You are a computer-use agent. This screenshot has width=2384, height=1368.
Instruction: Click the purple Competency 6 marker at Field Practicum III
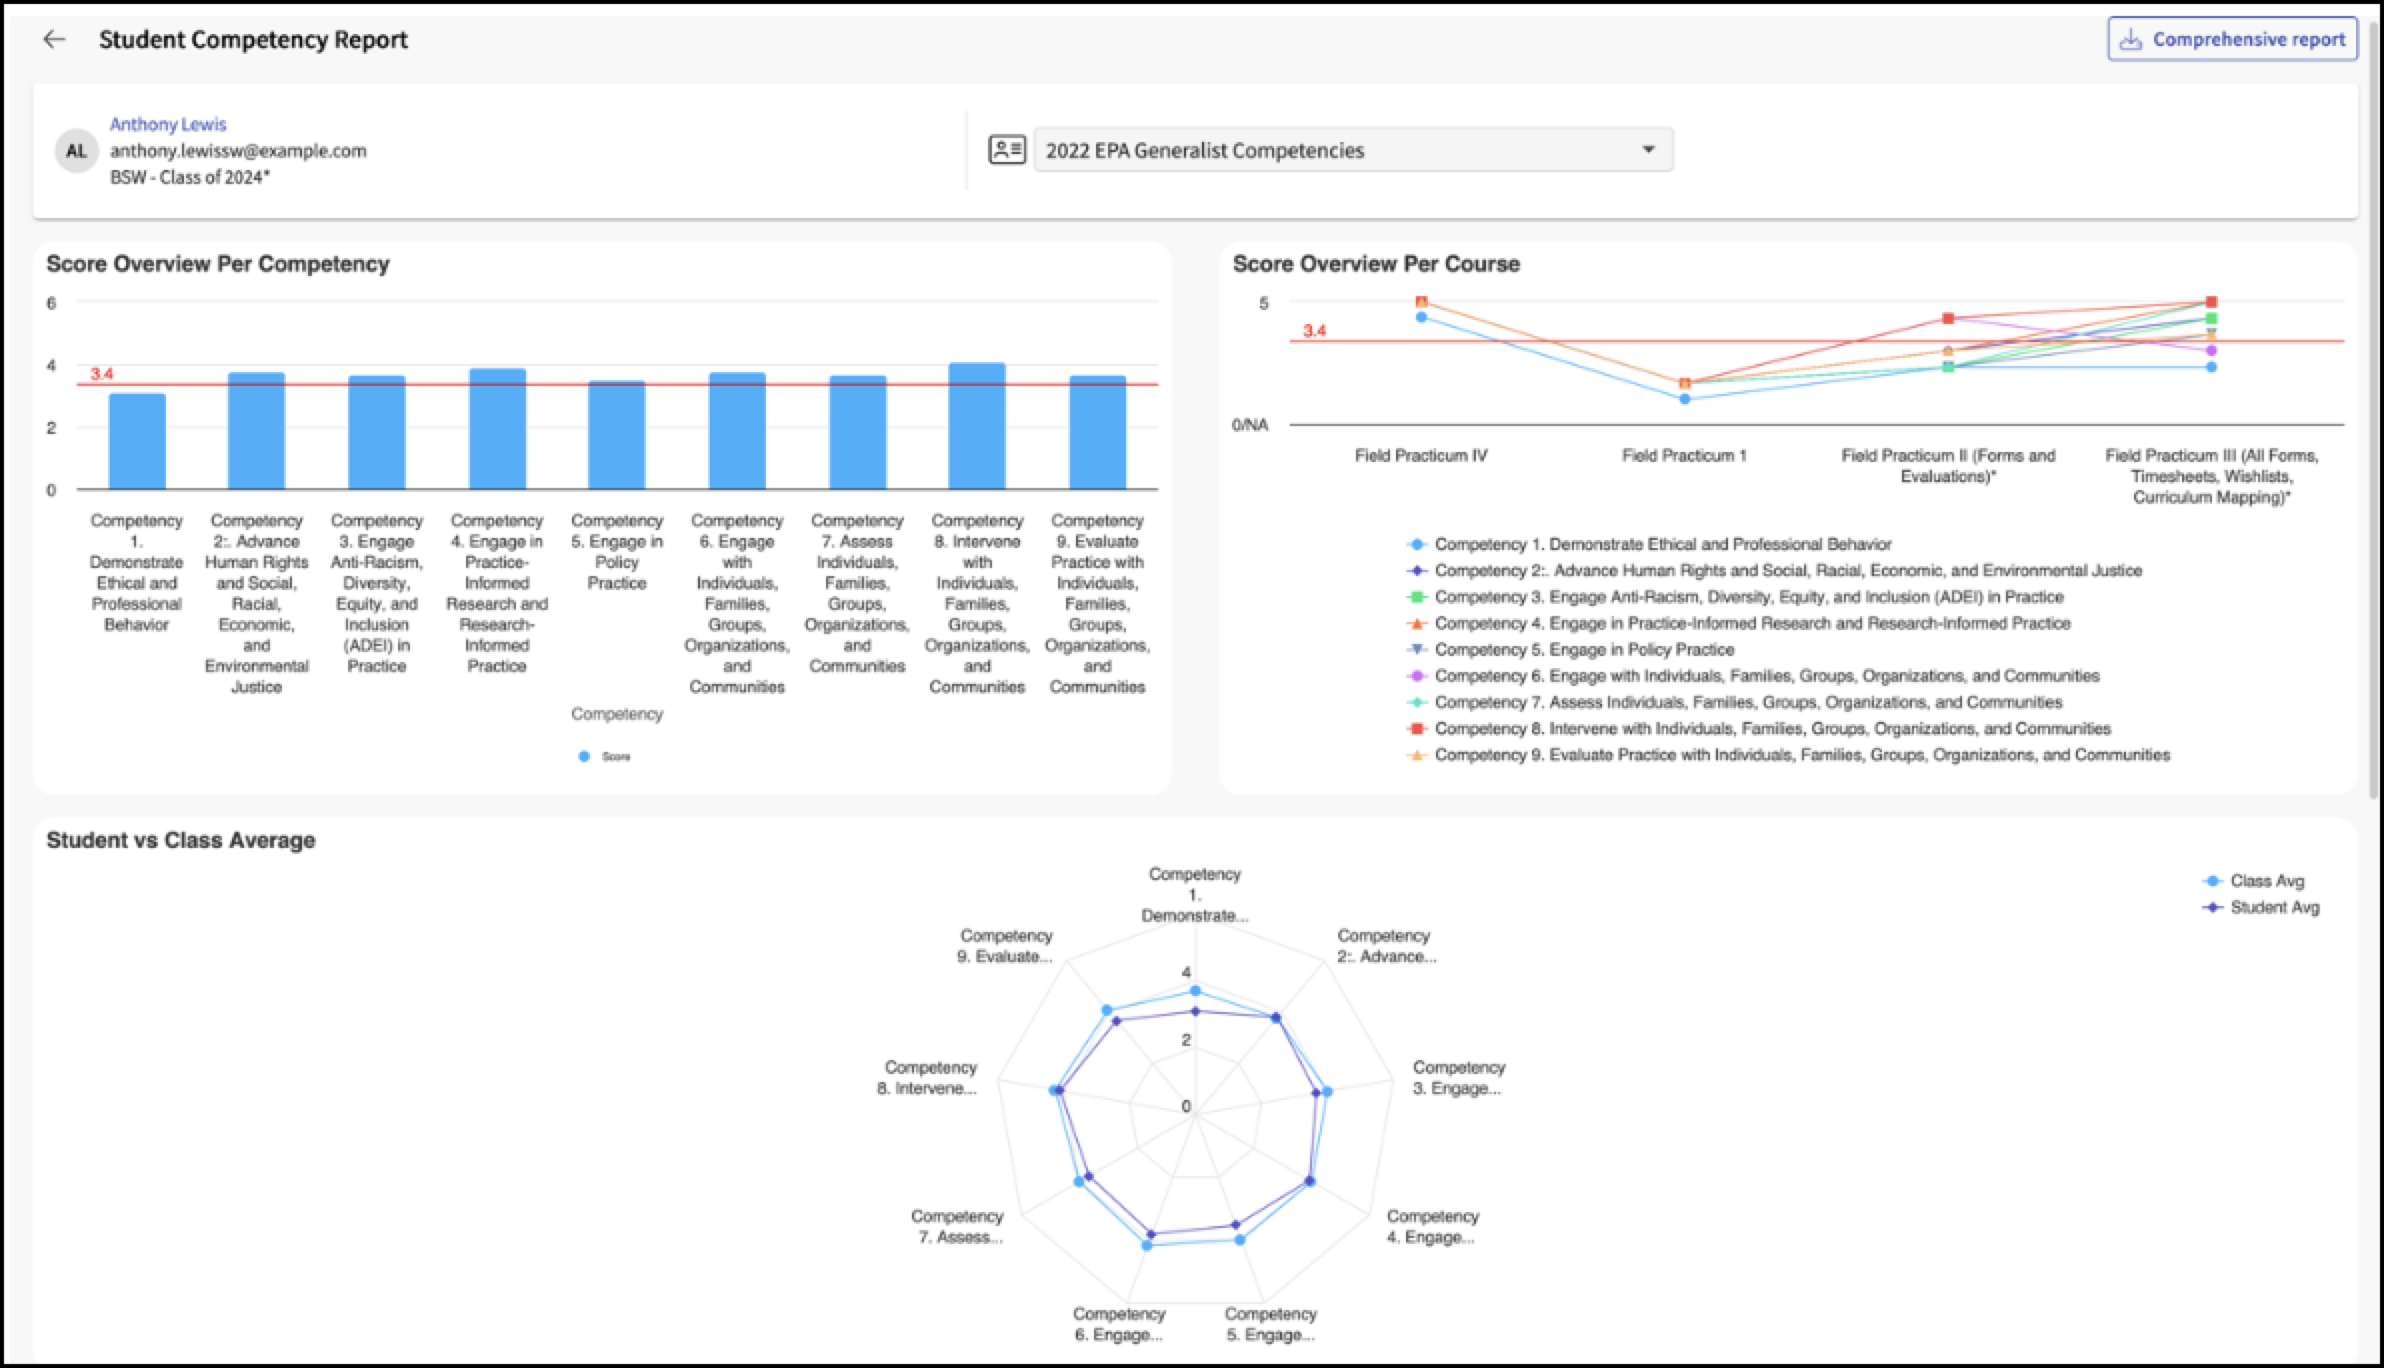pyautogui.click(x=2211, y=351)
